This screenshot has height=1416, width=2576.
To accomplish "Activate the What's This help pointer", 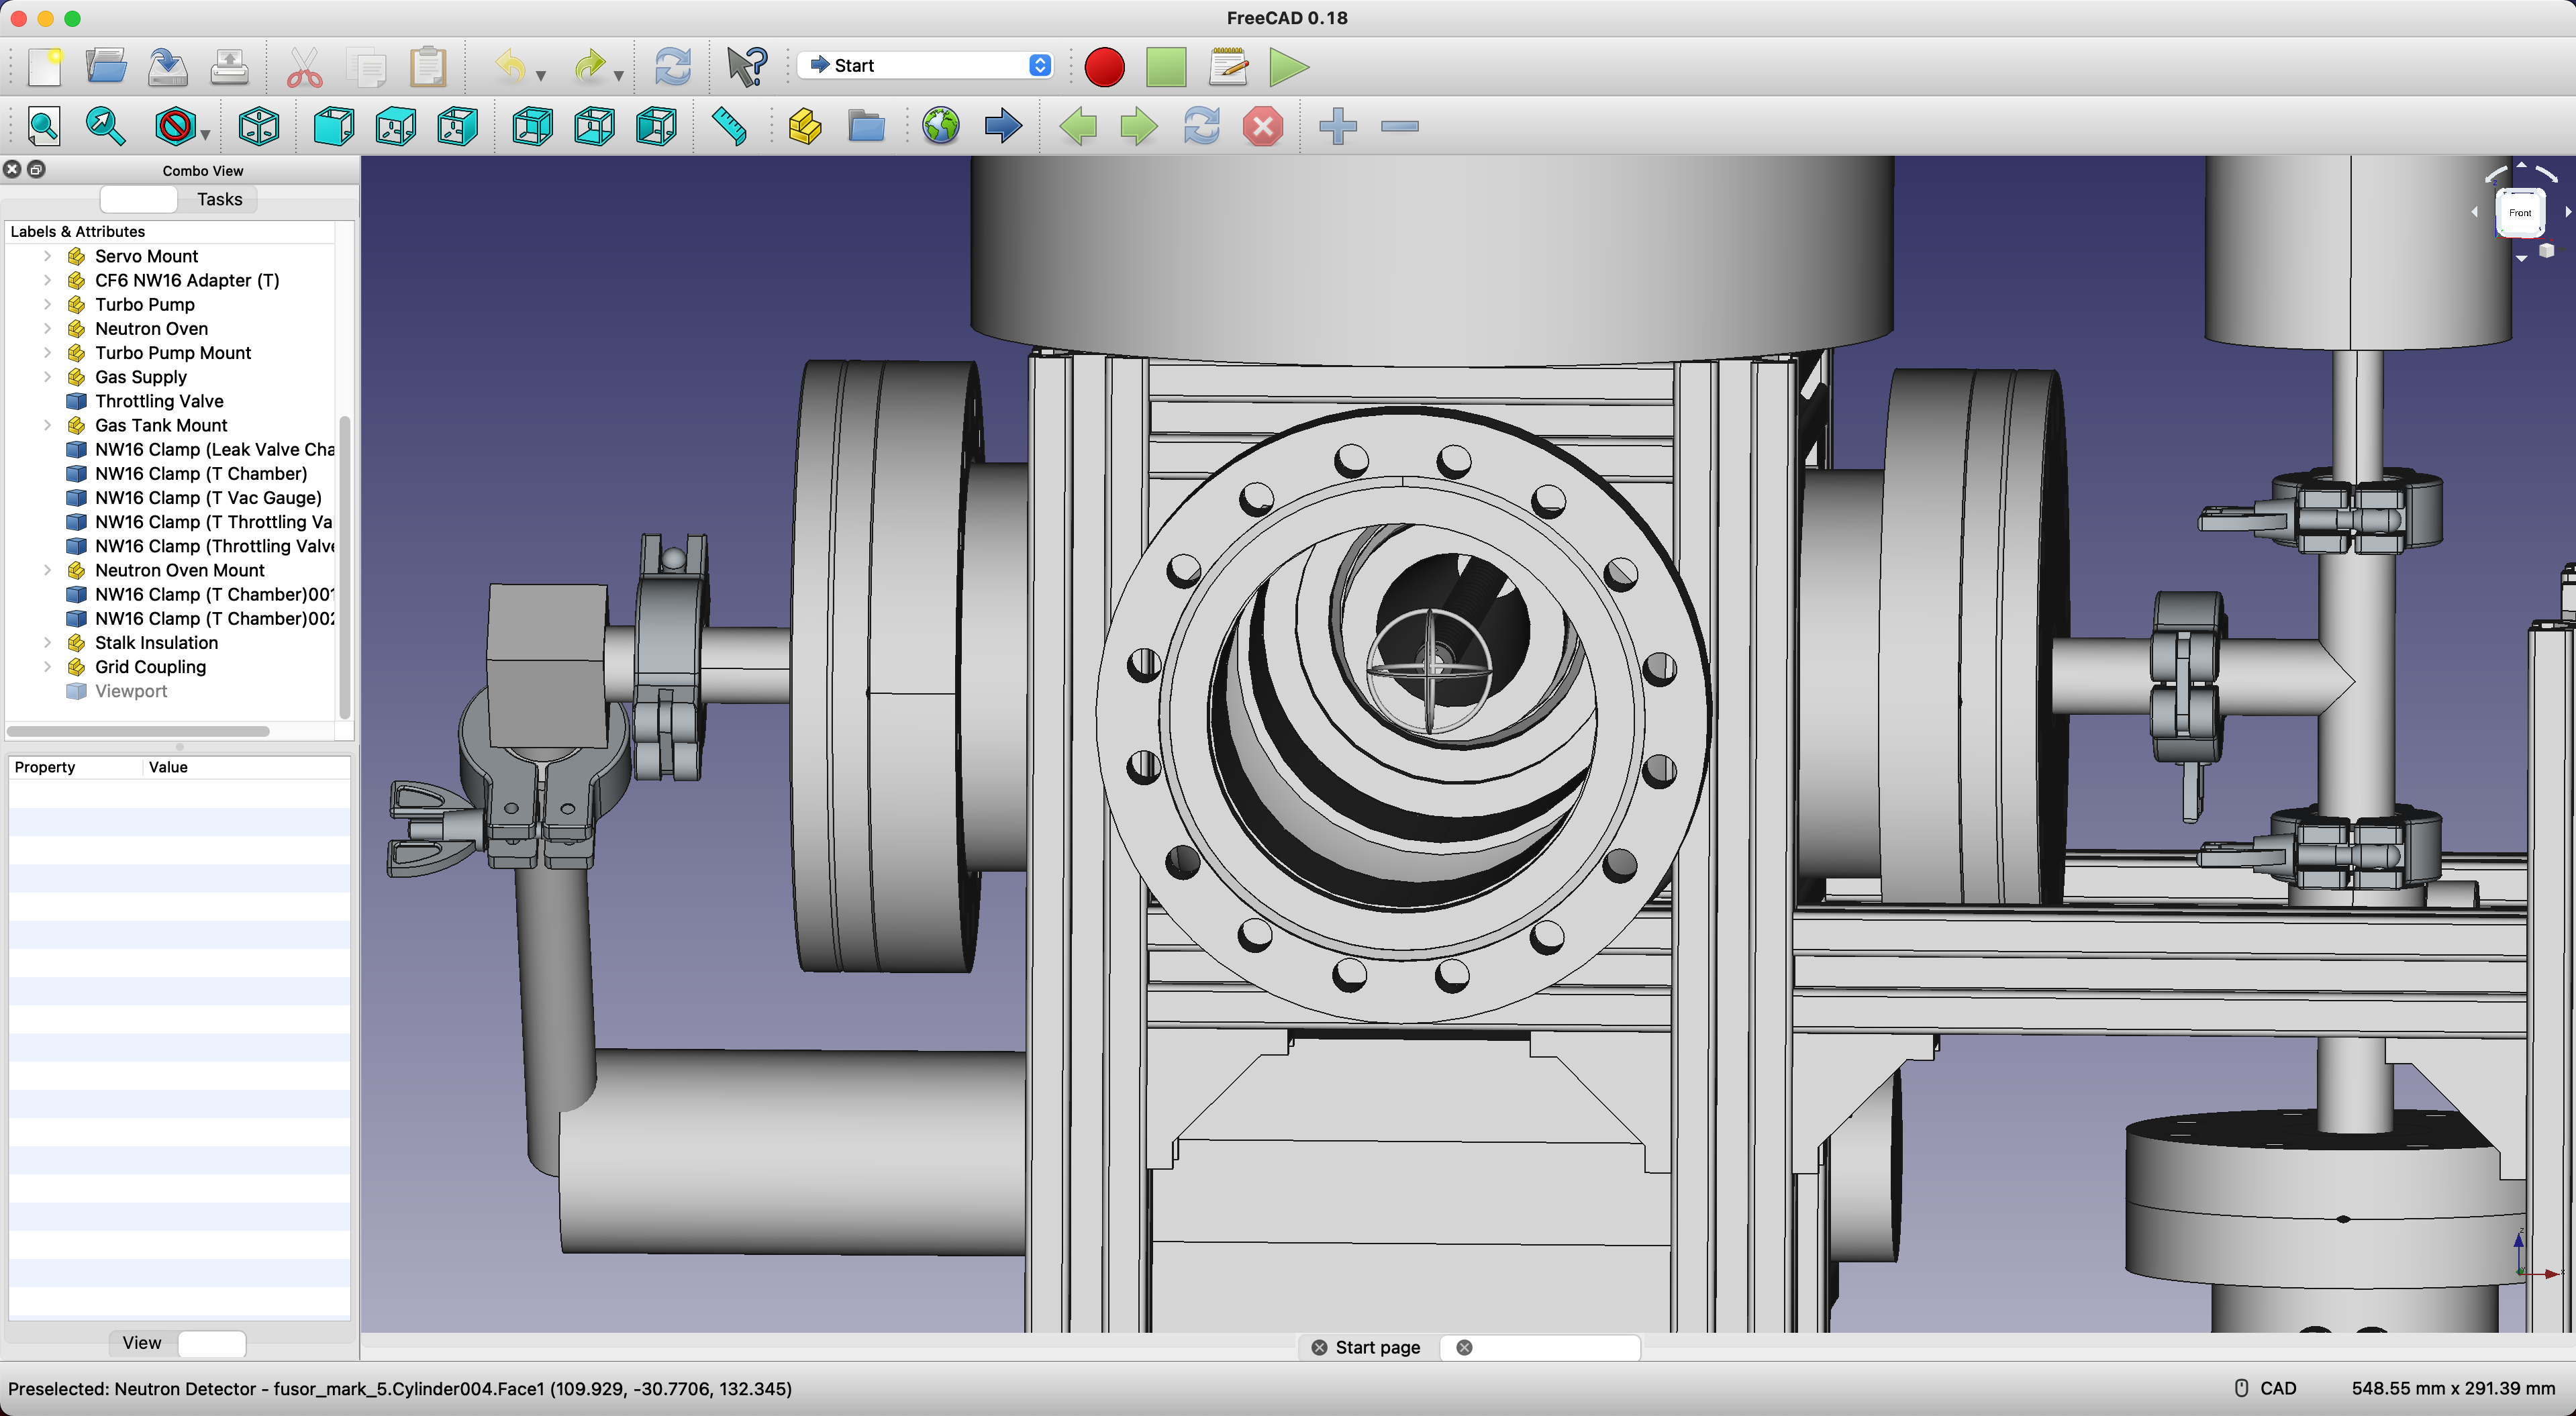I will [747, 66].
